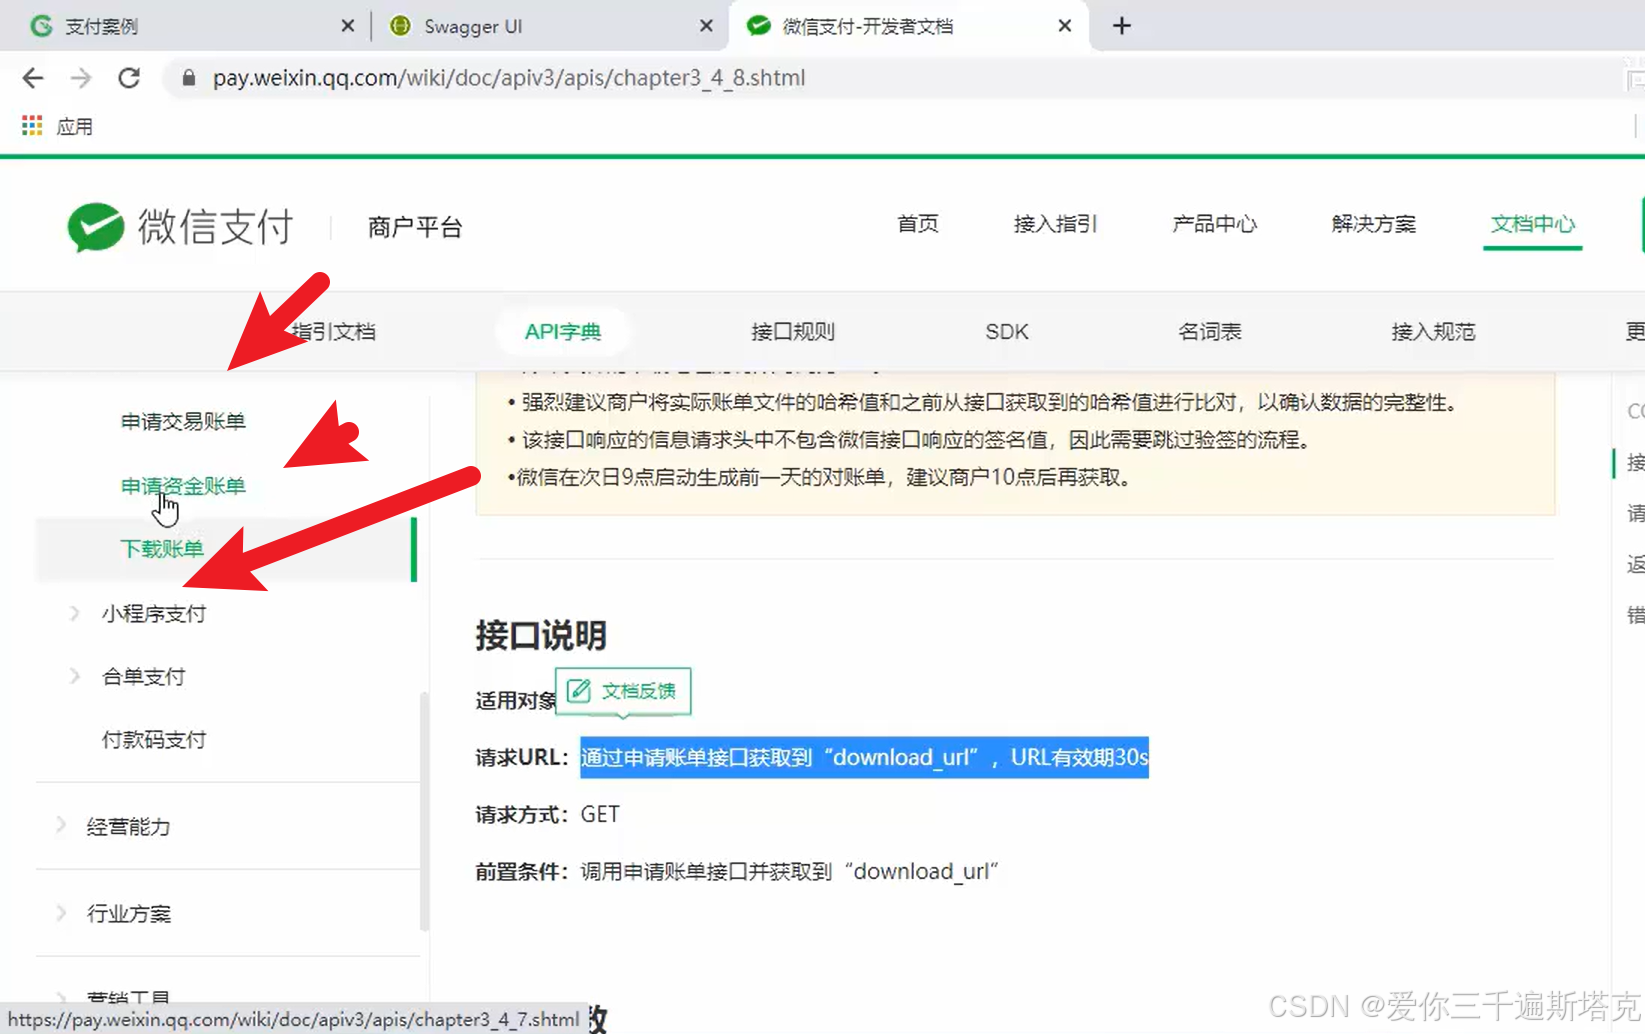The height and width of the screenshot is (1034, 1645).
Task: Open 产品中心 in the top navigation
Action: click(x=1214, y=224)
